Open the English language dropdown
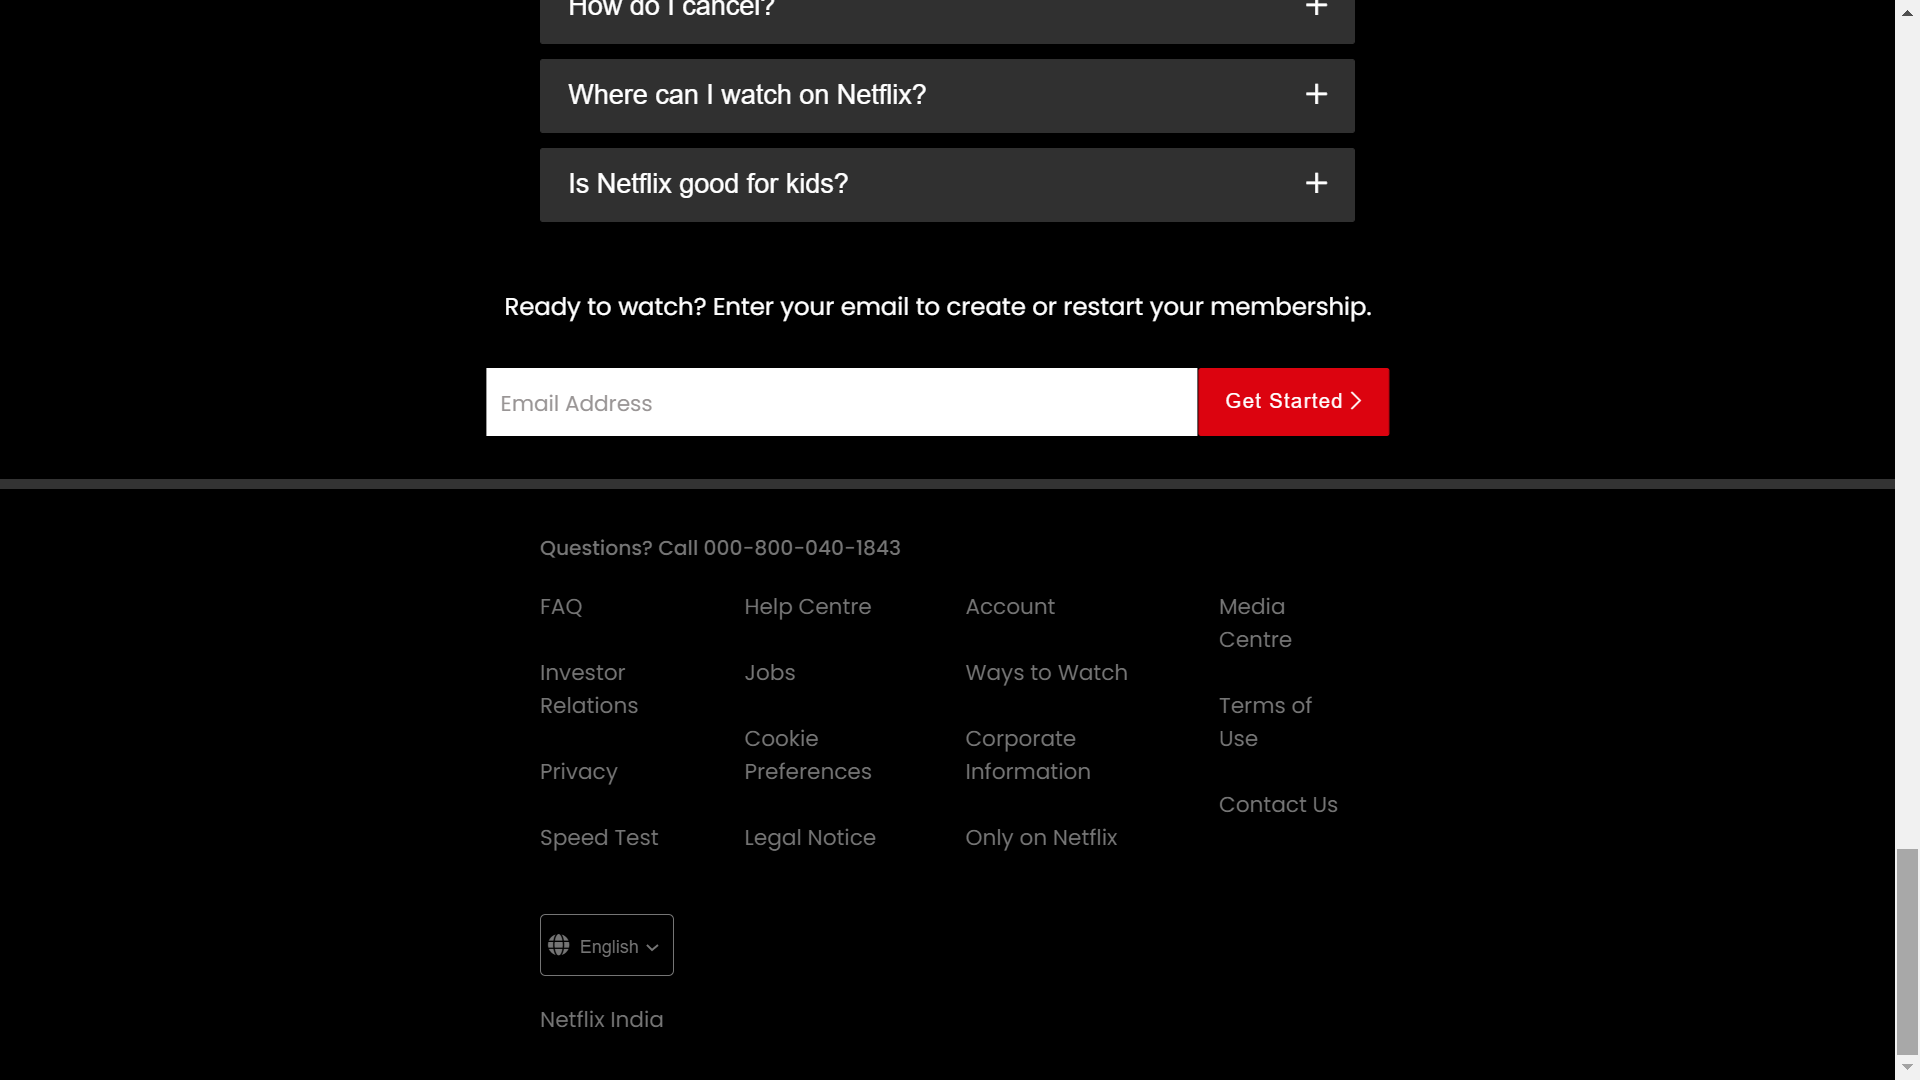This screenshot has height=1080, width=1920. tap(606, 945)
